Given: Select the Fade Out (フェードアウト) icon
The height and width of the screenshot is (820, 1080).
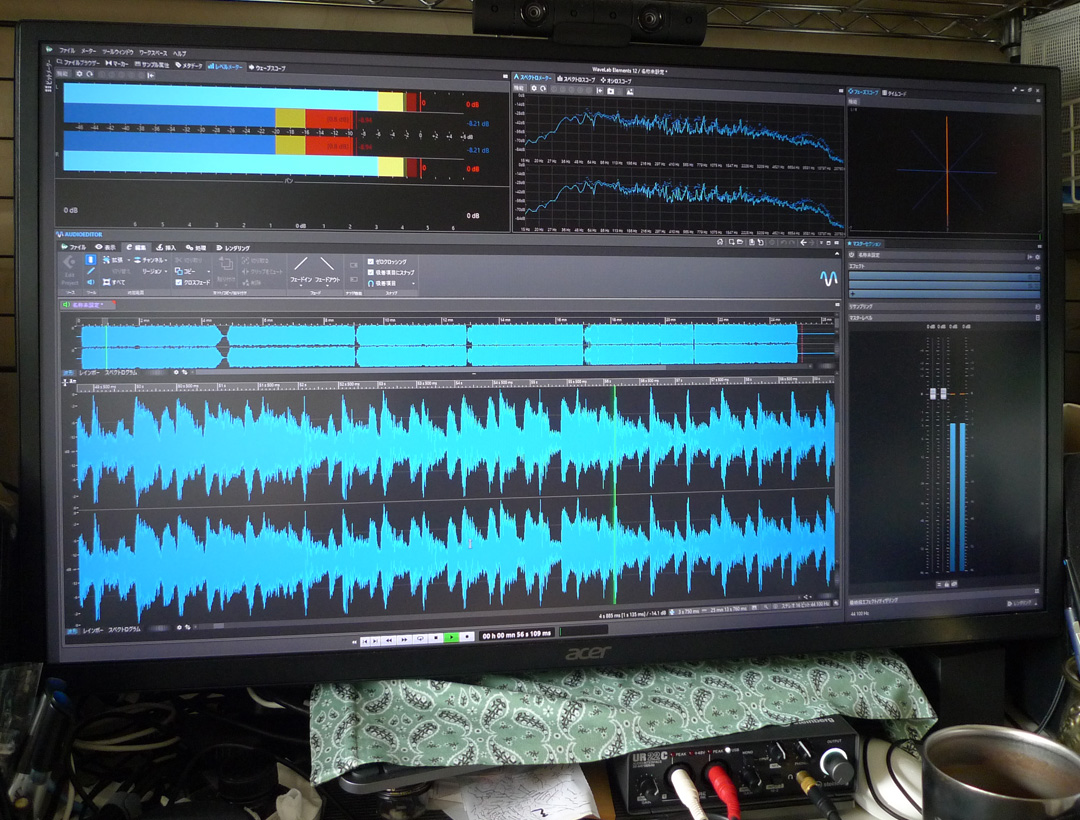Looking at the screenshot, I should (x=327, y=265).
